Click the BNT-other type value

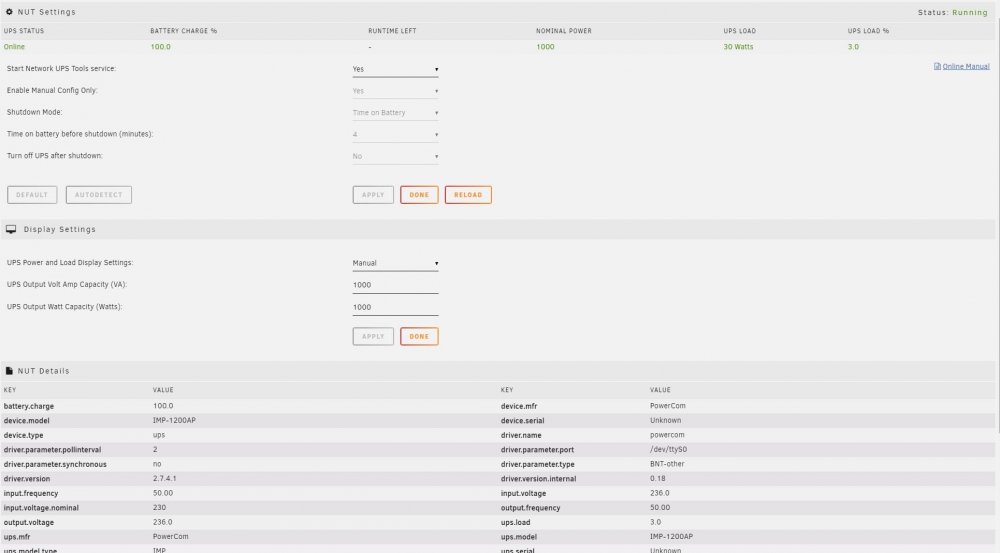point(667,464)
